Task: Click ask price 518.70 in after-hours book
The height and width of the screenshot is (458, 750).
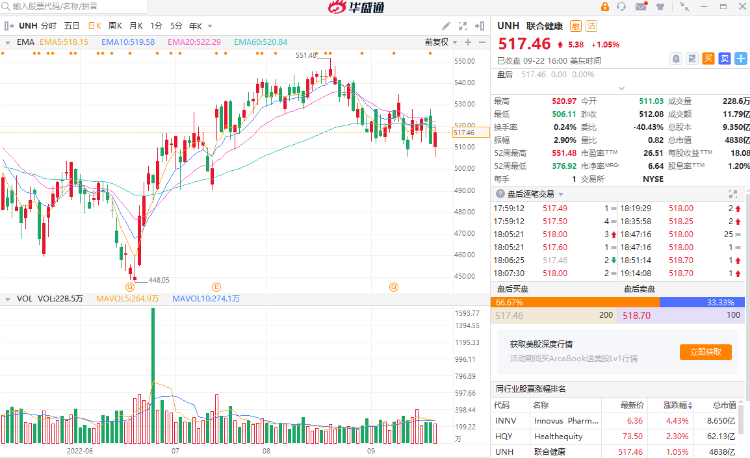Action: click(x=636, y=316)
